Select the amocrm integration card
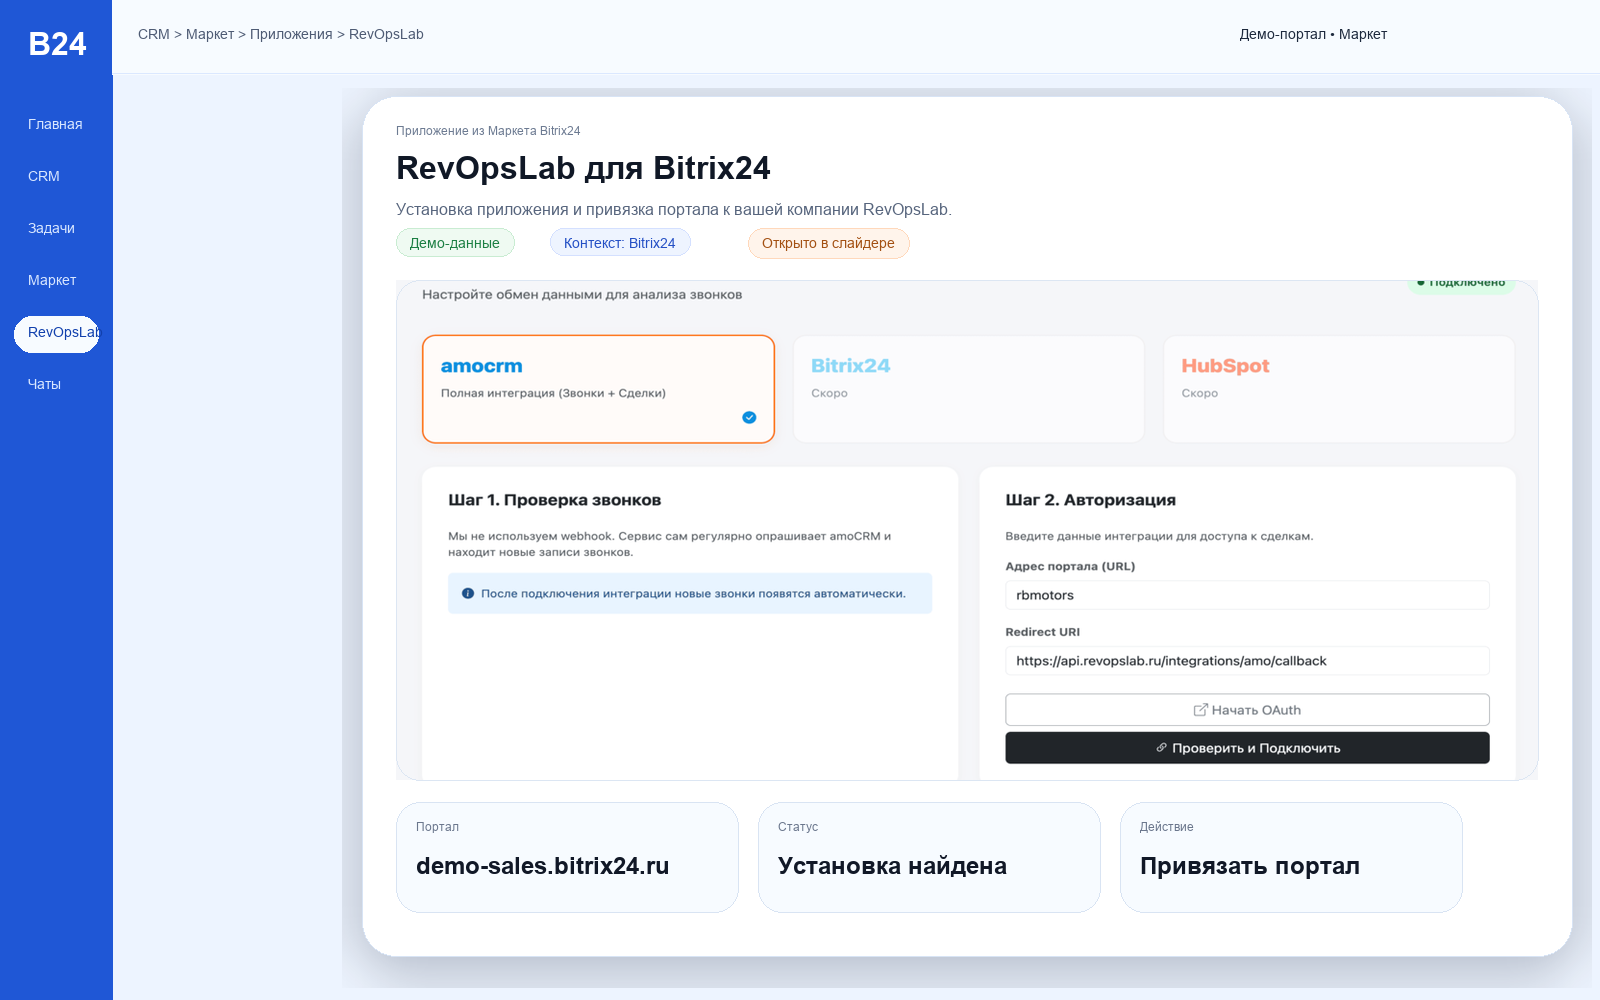Image resolution: width=1600 pixels, height=1000 pixels. pos(598,389)
